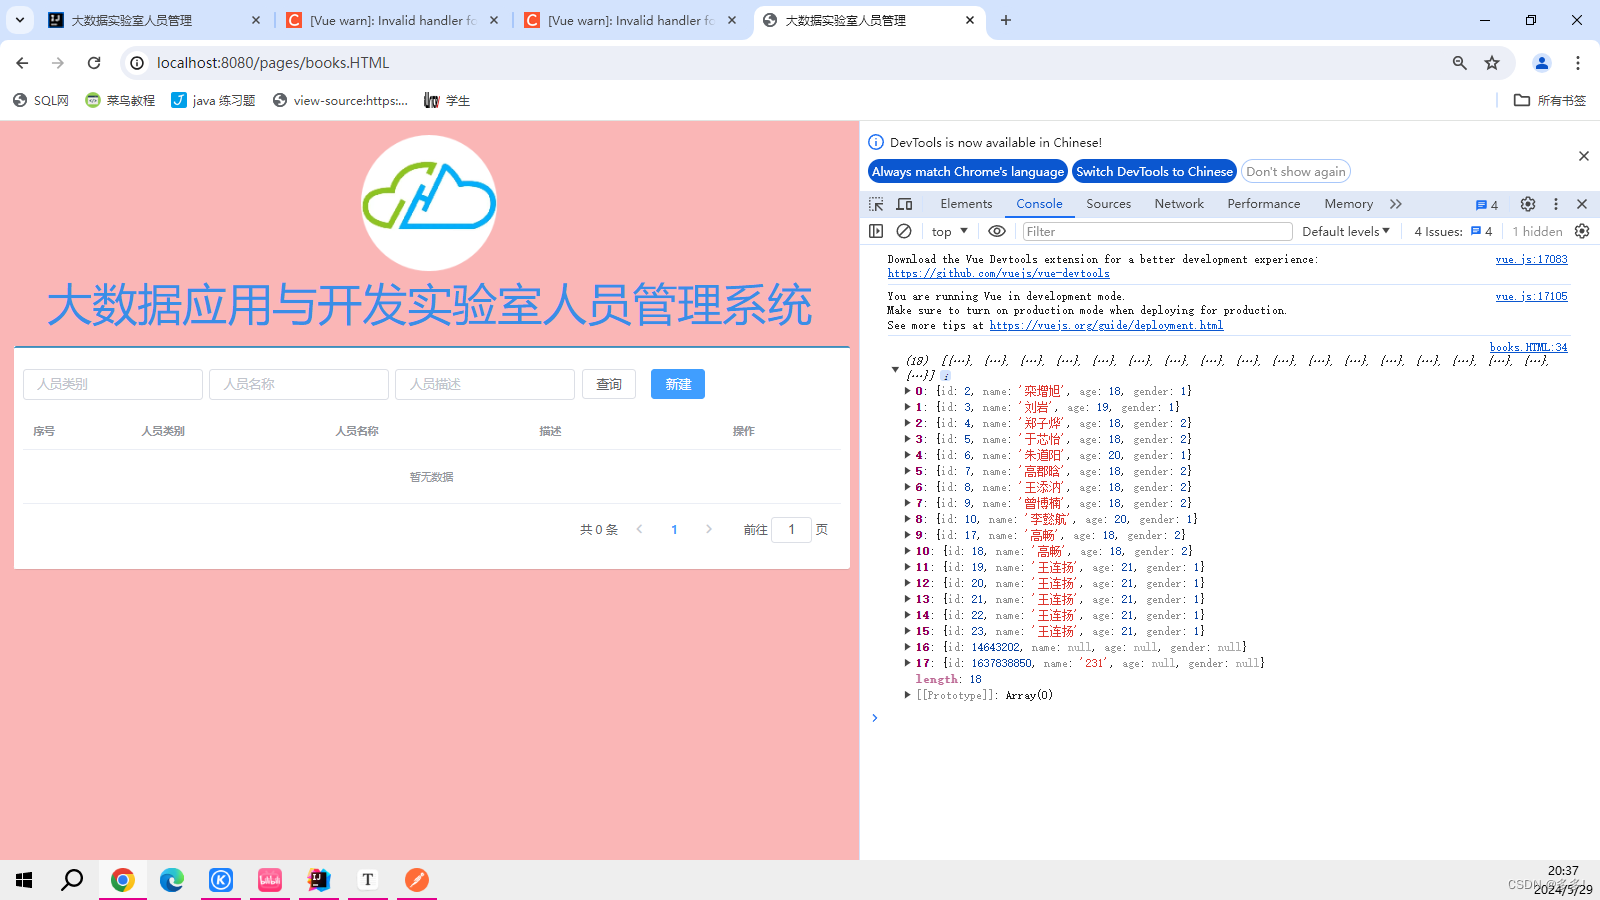Reload the books.HTML page
The width and height of the screenshot is (1600, 900).
(x=94, y=63)
